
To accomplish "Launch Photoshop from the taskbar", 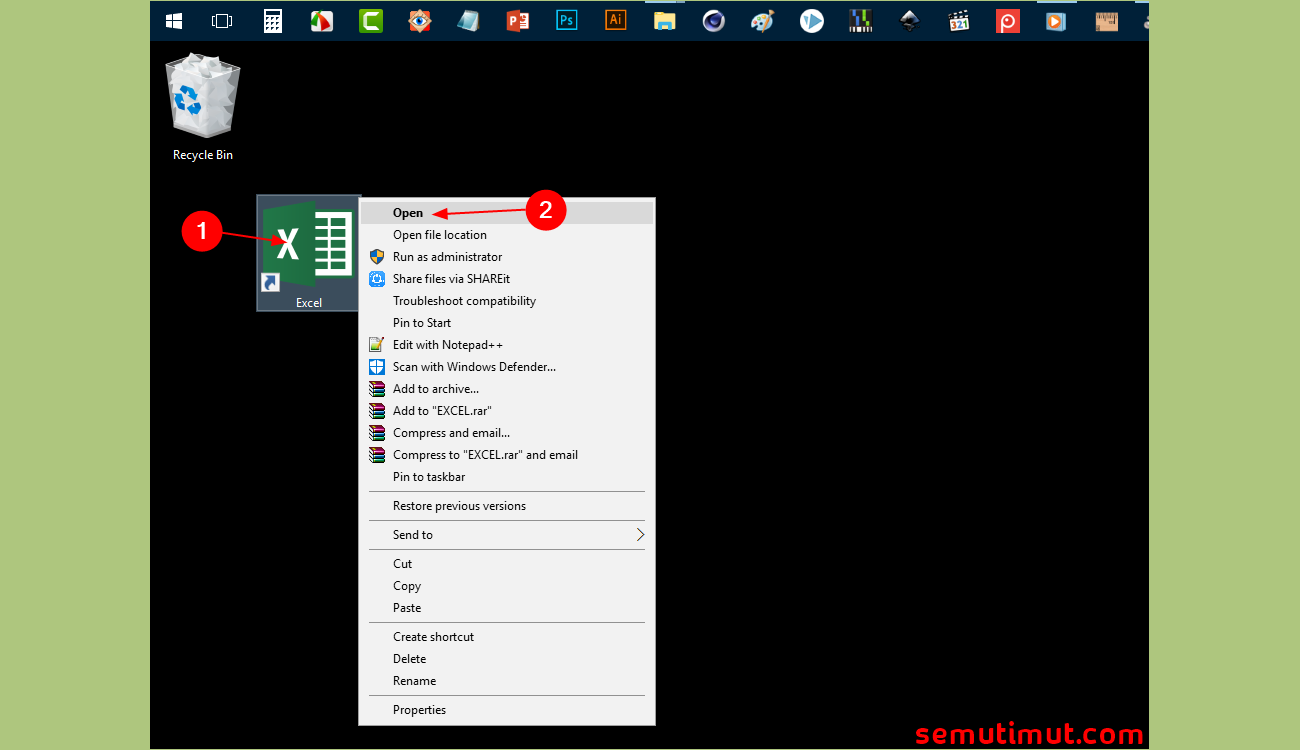I will coord(567,20).
